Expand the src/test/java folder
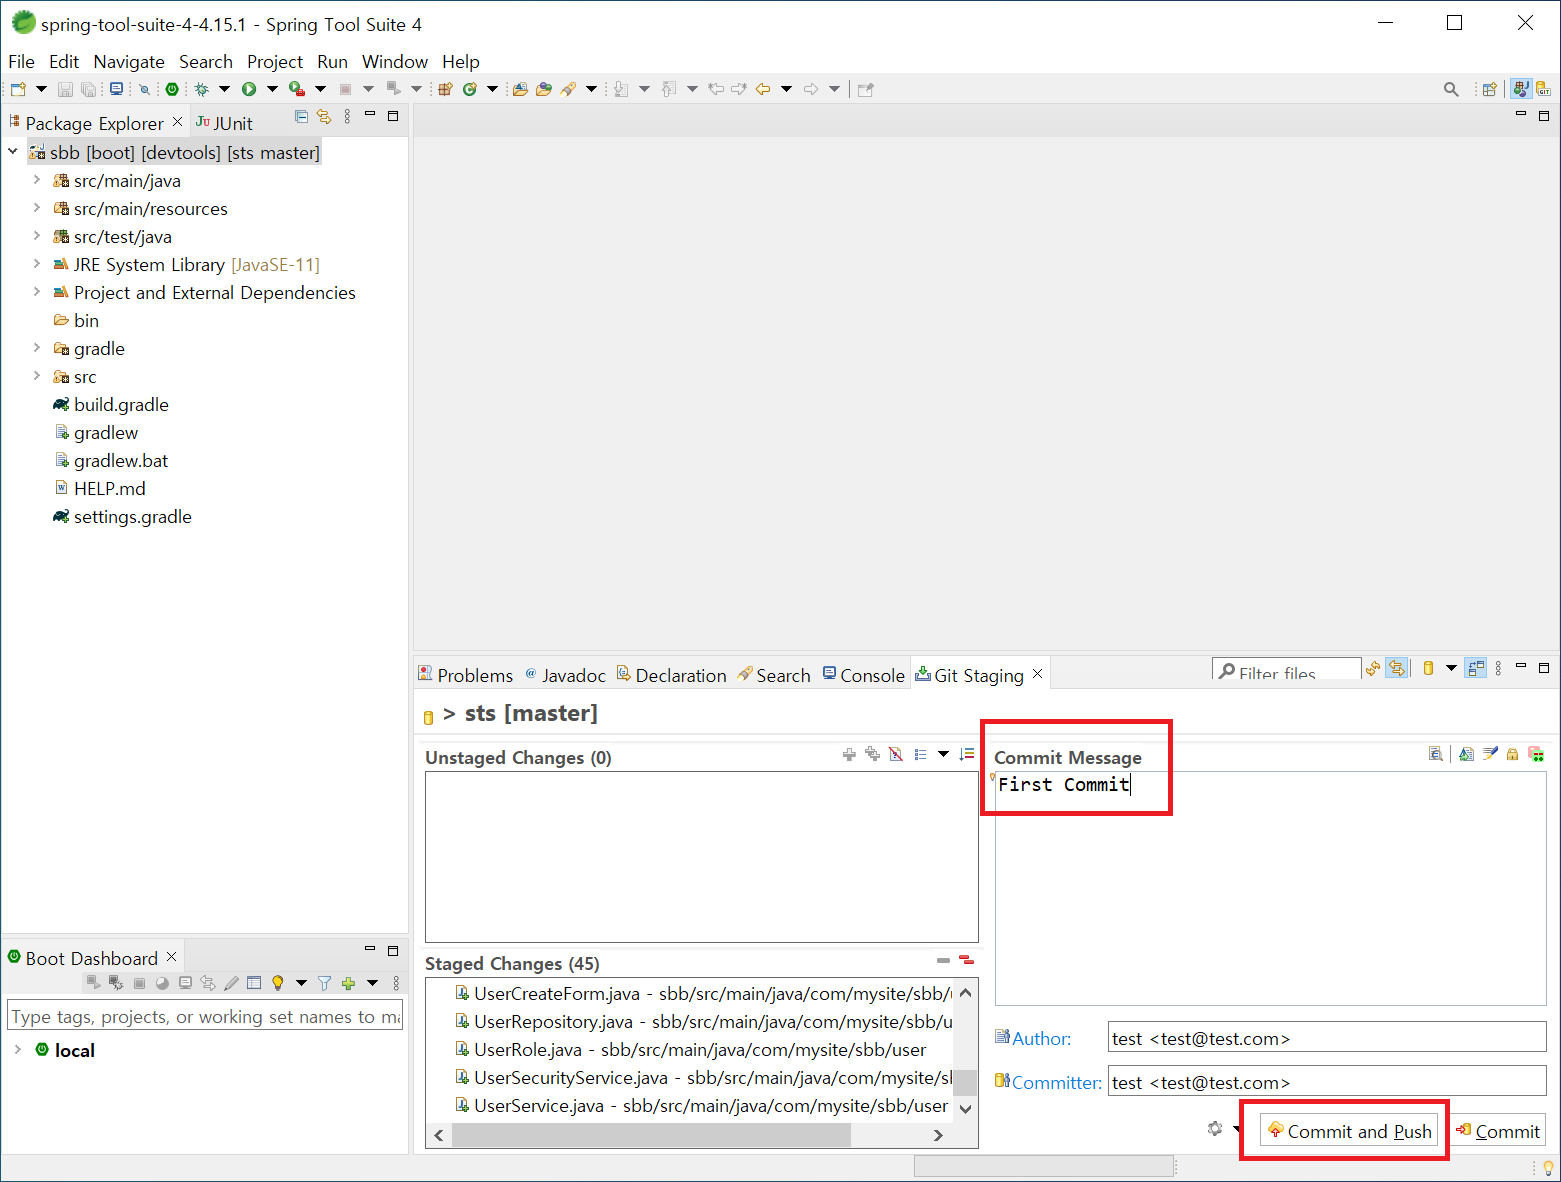The width and height of the screenshot is (1561, 1182). [x=37, y=236]
